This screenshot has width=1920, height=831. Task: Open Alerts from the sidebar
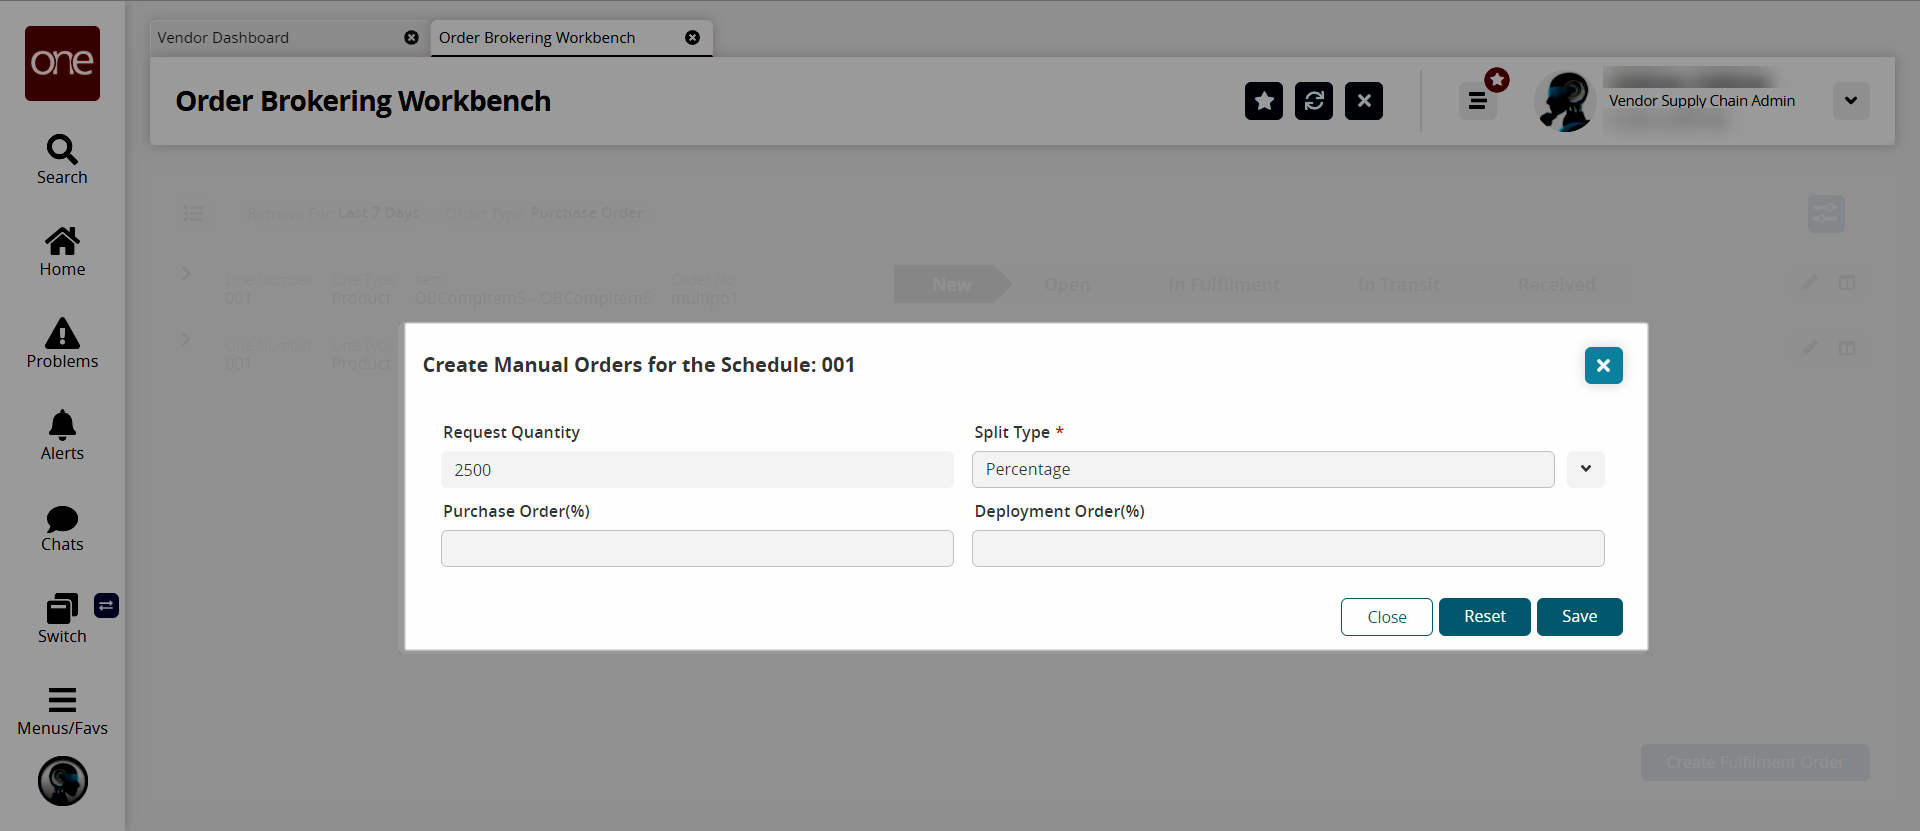tap(62, 436)
